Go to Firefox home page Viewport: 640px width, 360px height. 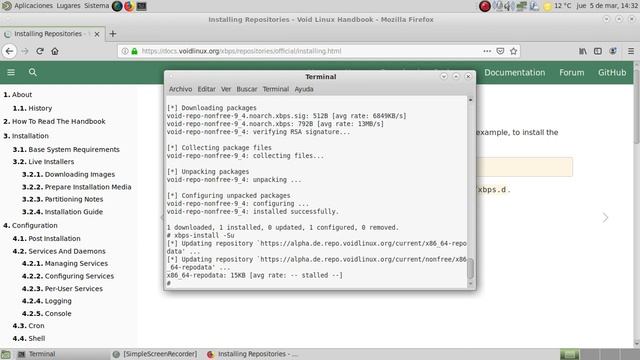pos(55,51)
